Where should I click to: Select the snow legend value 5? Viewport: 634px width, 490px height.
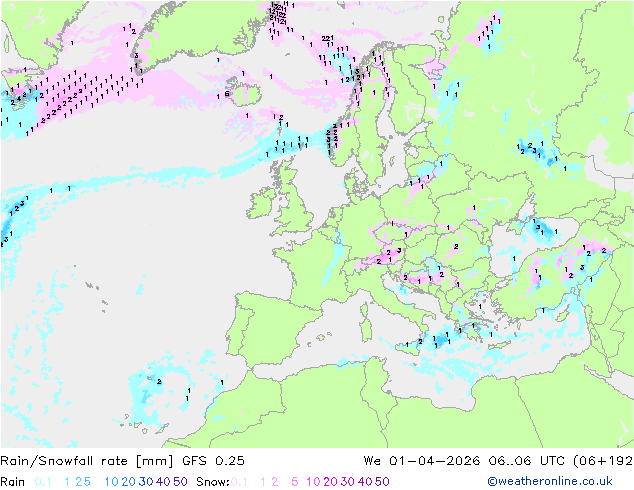295,482
